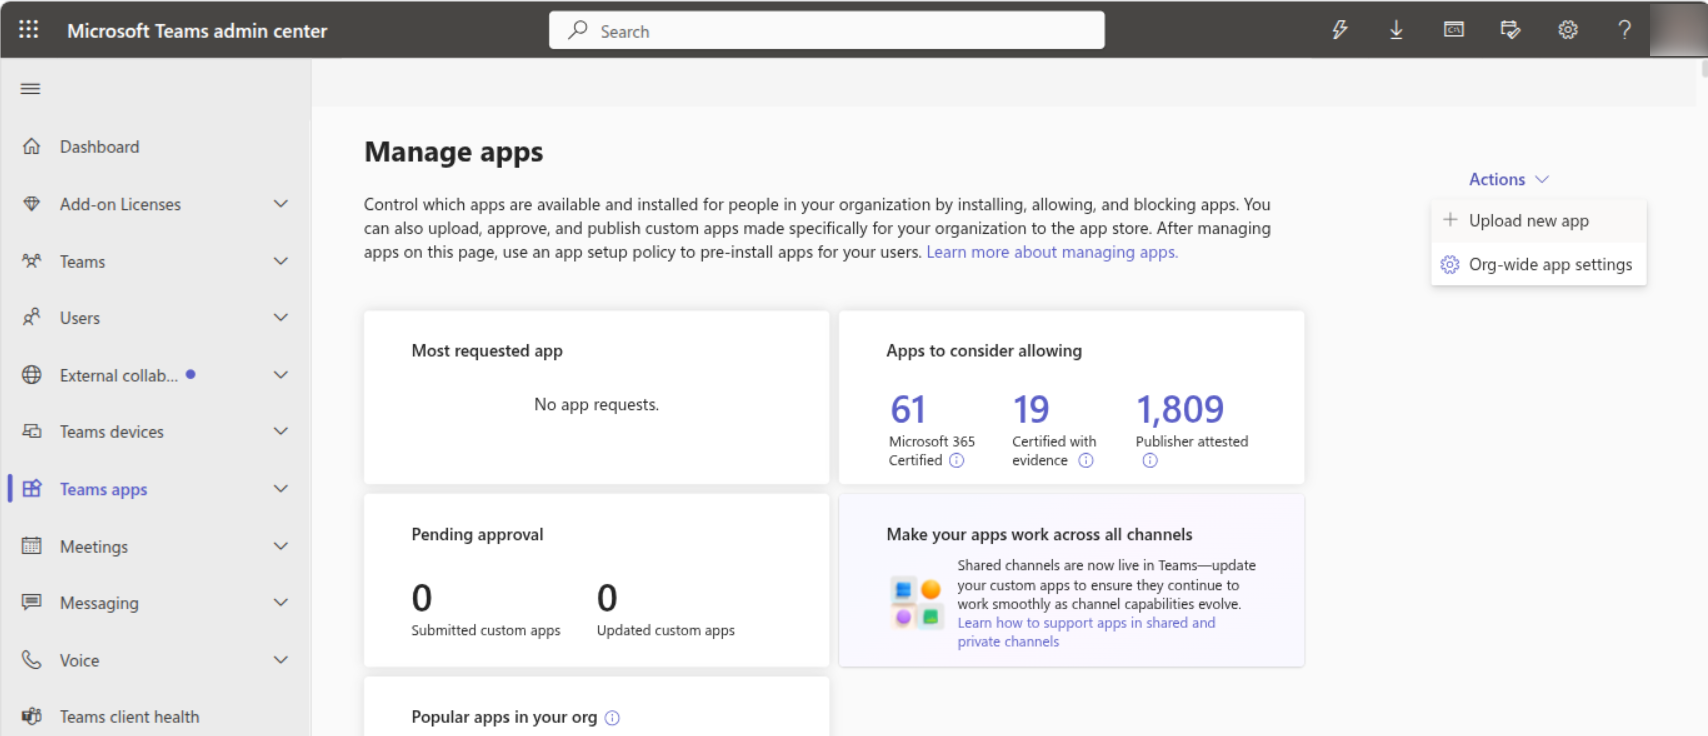Expand the Meetings section chevron

(x=281, y=546)
